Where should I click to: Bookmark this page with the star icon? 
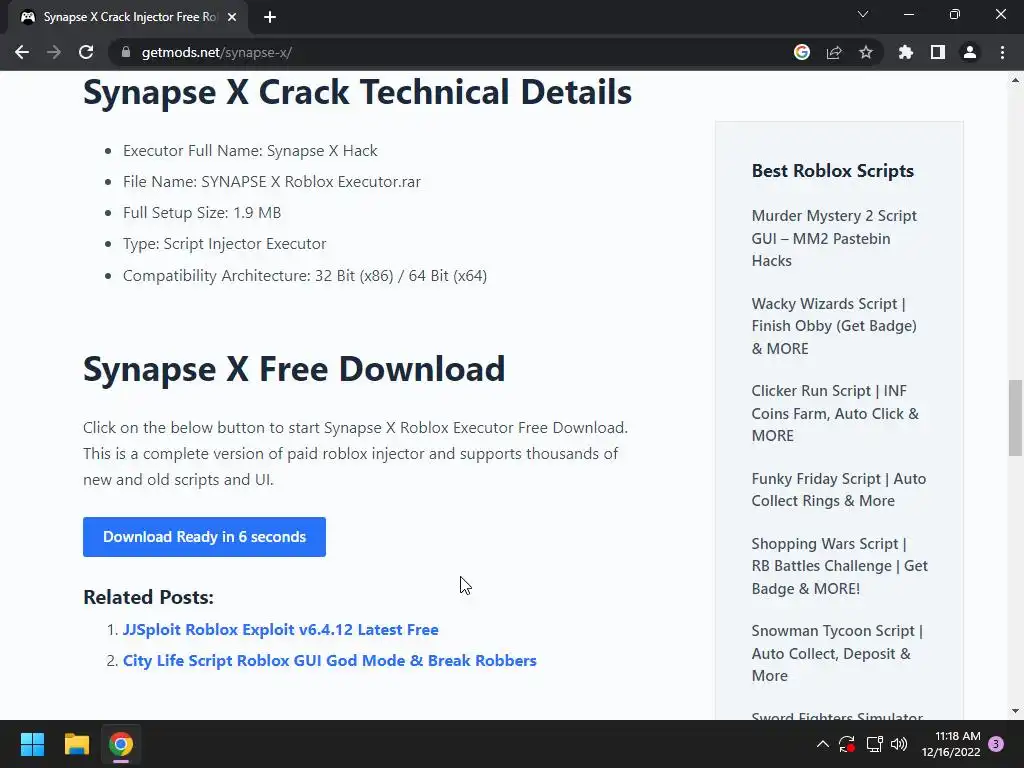tap(866, 52)
